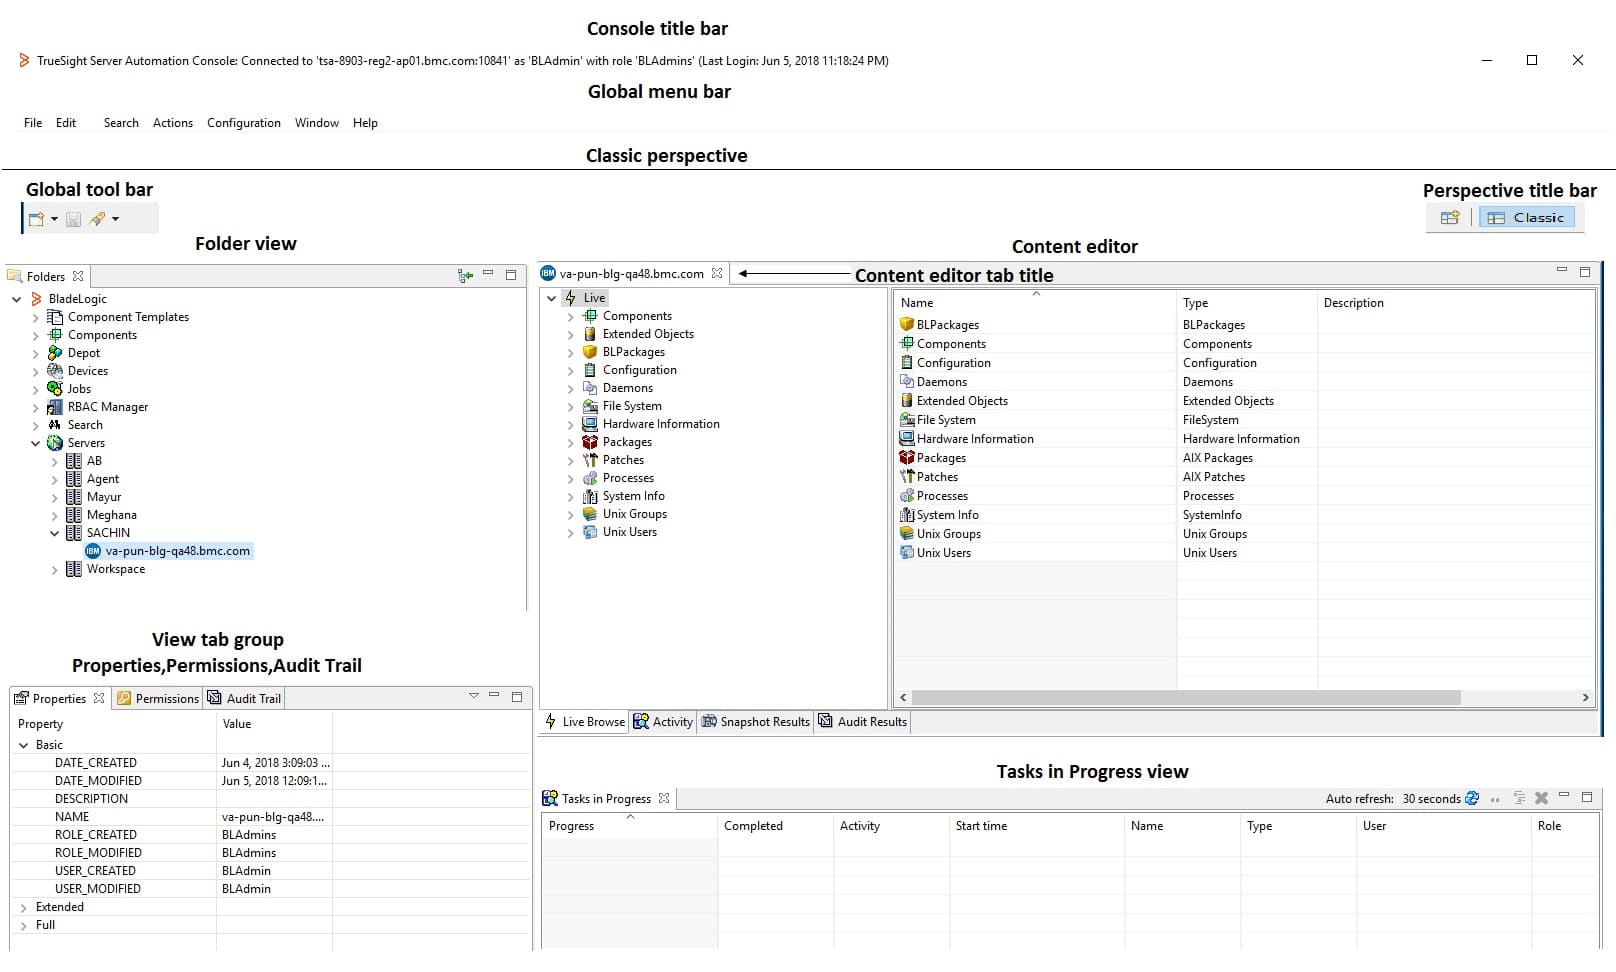
Task: Select the Unix Users row icon in table
Action: pos(907,553)
